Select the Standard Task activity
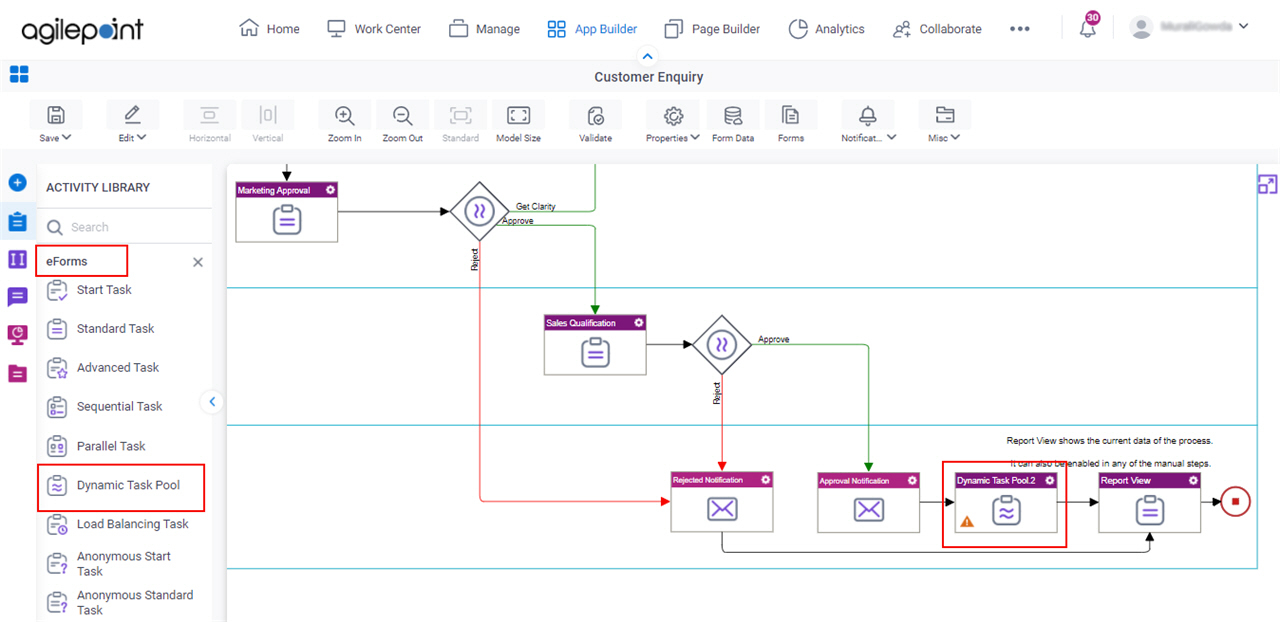Viewport: 1280px width, 622px height. coord(116,328)
